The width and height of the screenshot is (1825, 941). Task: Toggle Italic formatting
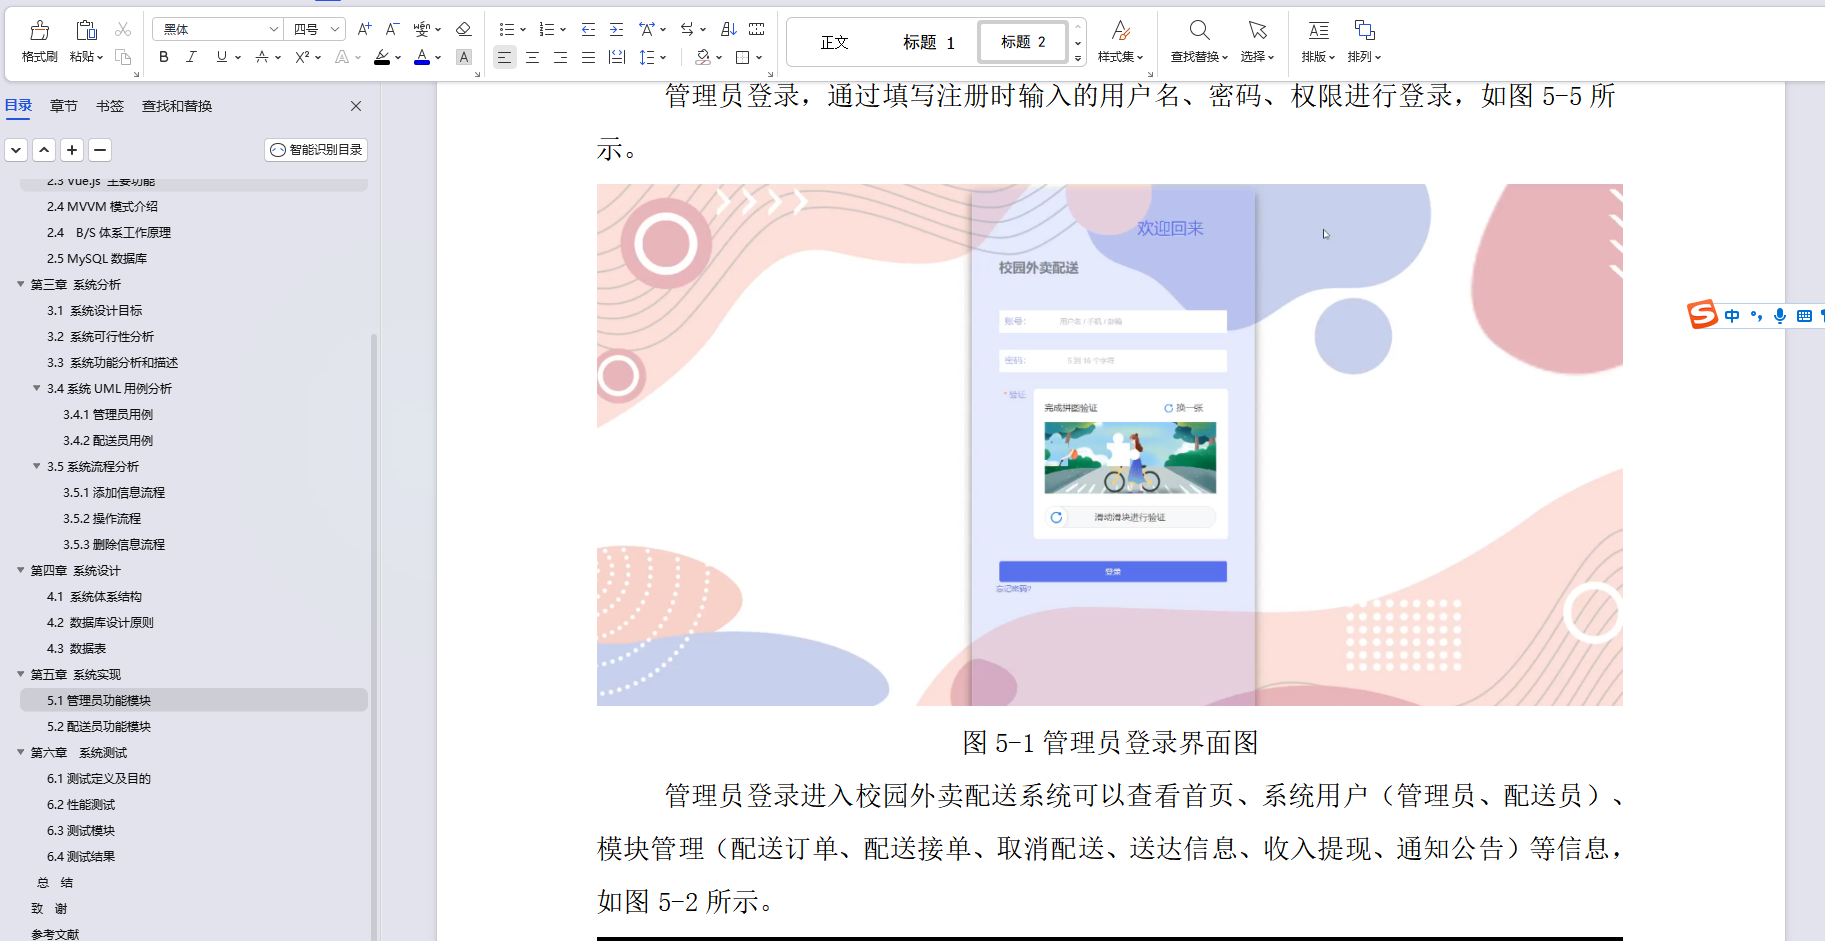192,57
